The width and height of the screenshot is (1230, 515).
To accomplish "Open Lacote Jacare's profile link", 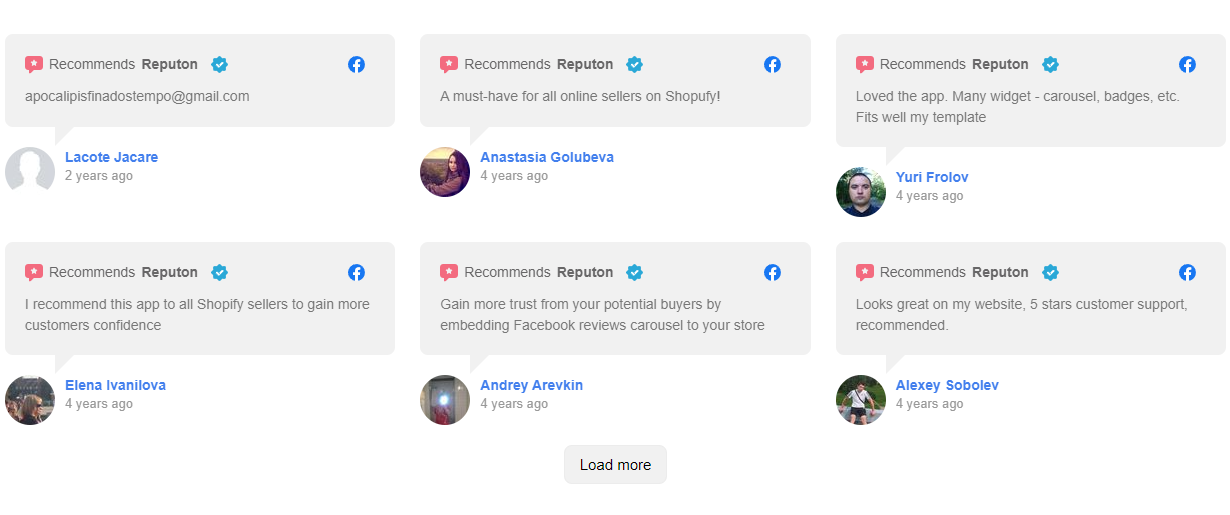I will coord(111,157).
